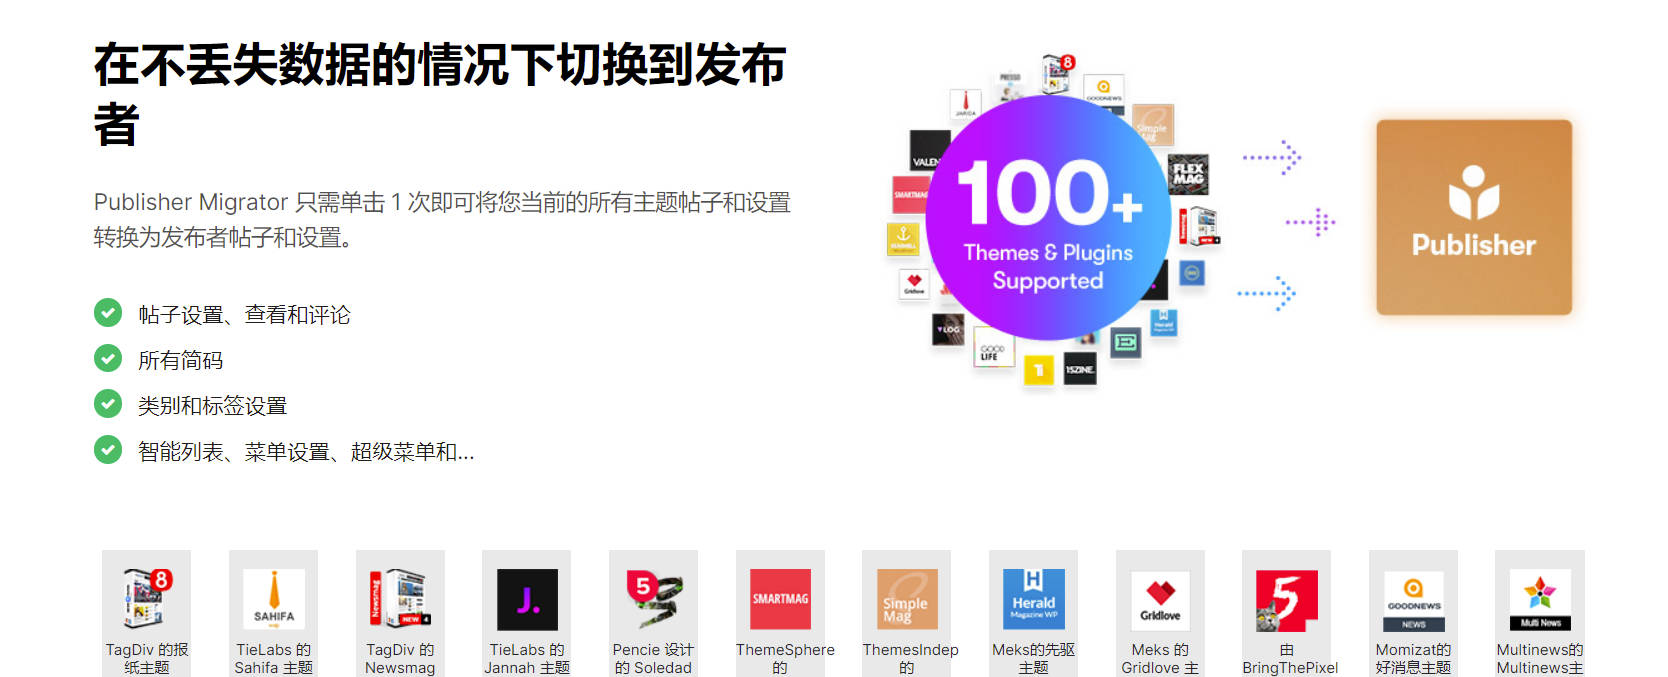The image size is (1668, 677).
Task: Click the BringThePixel red 5 icon
Action: coord(1286,599)
